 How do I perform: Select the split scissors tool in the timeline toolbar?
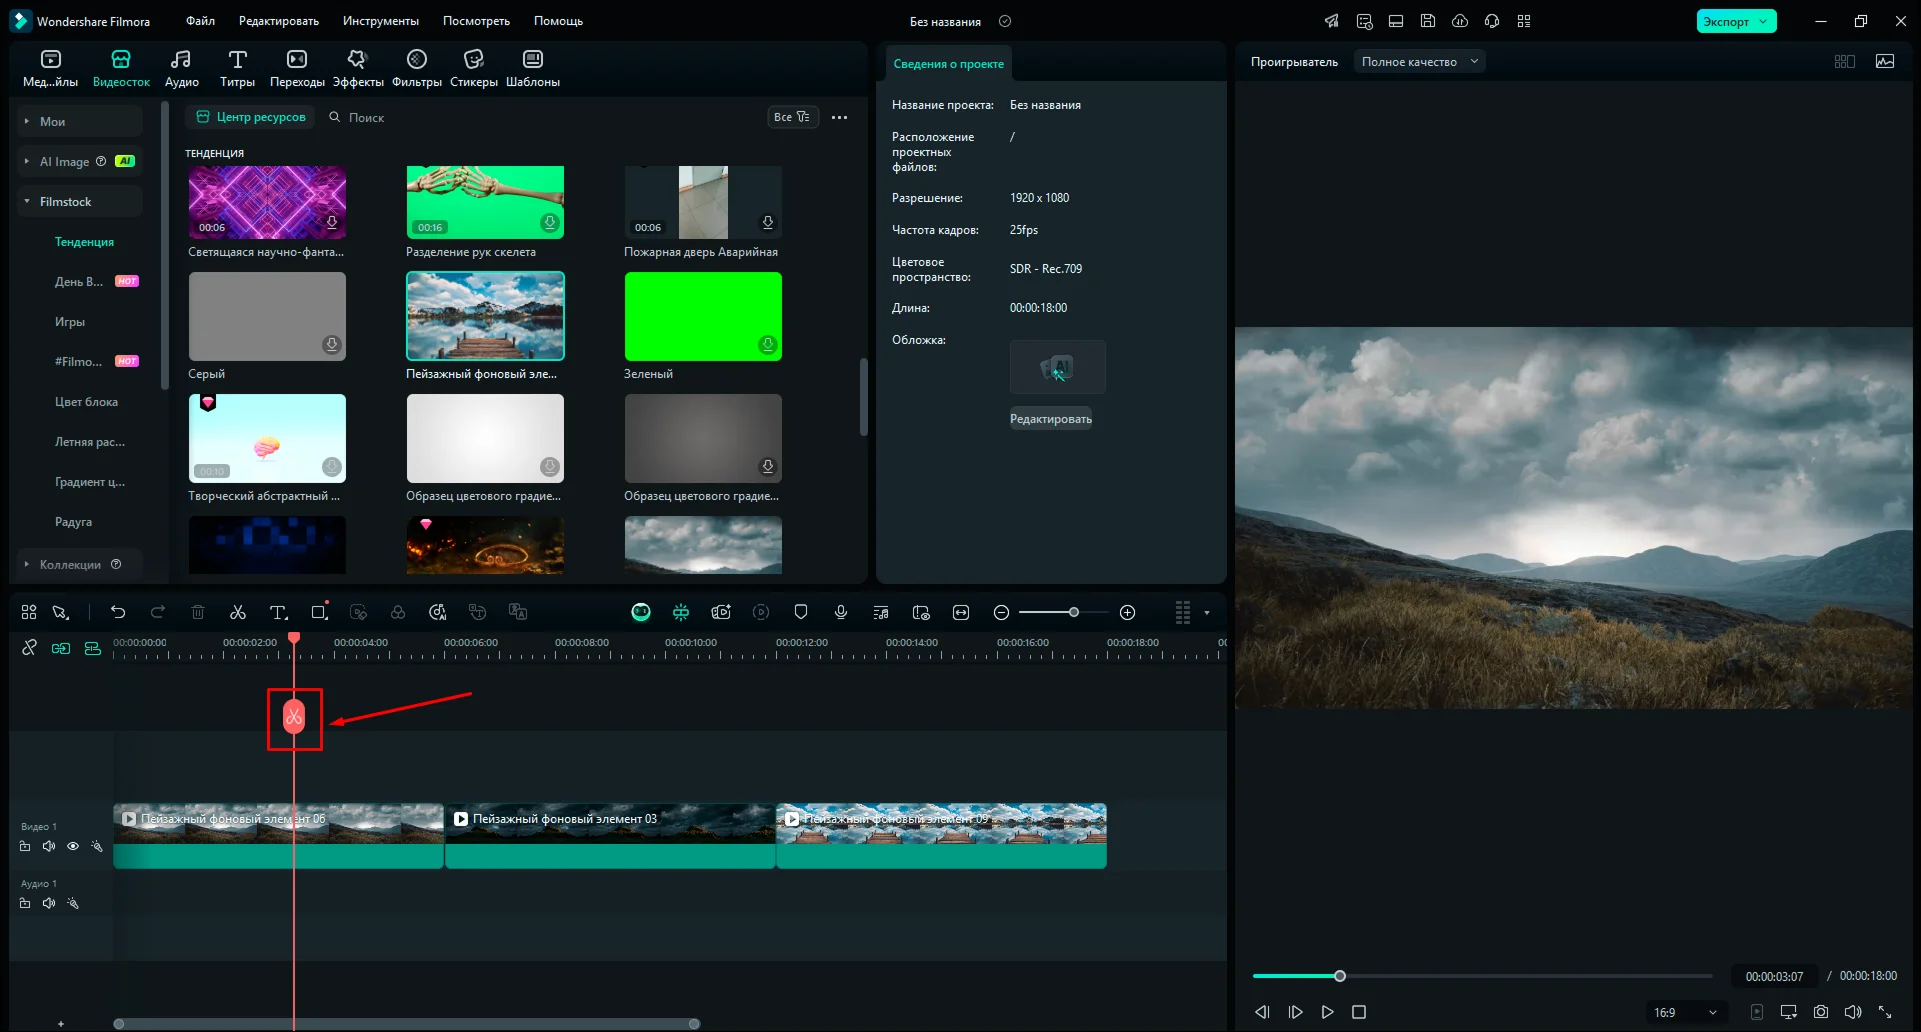[238, 612]
